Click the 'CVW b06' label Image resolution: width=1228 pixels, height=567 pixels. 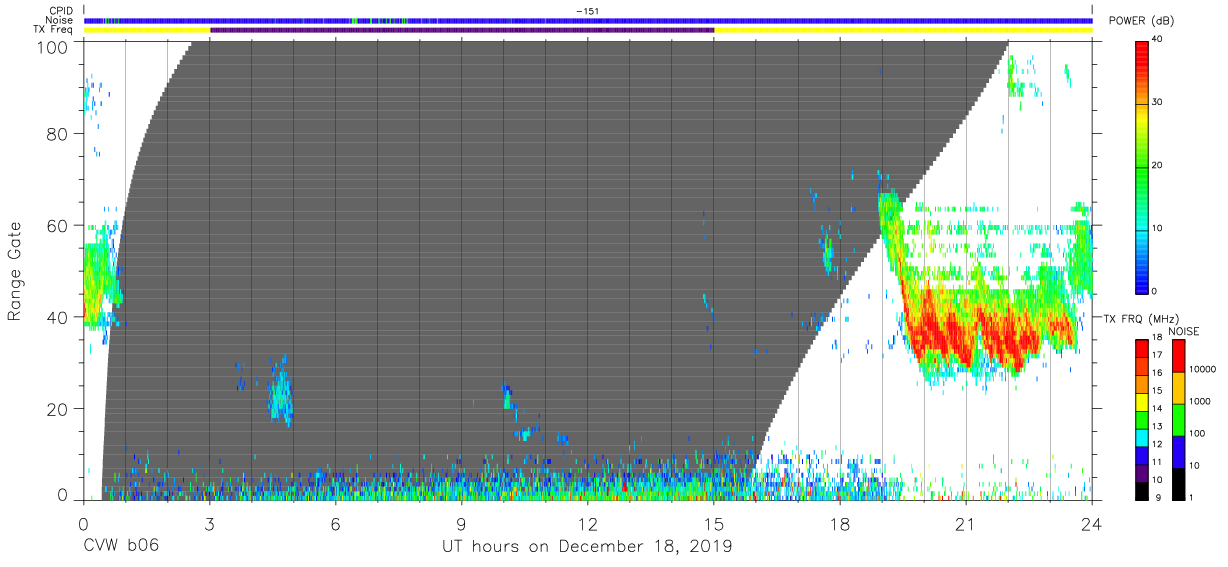point(119,547)
